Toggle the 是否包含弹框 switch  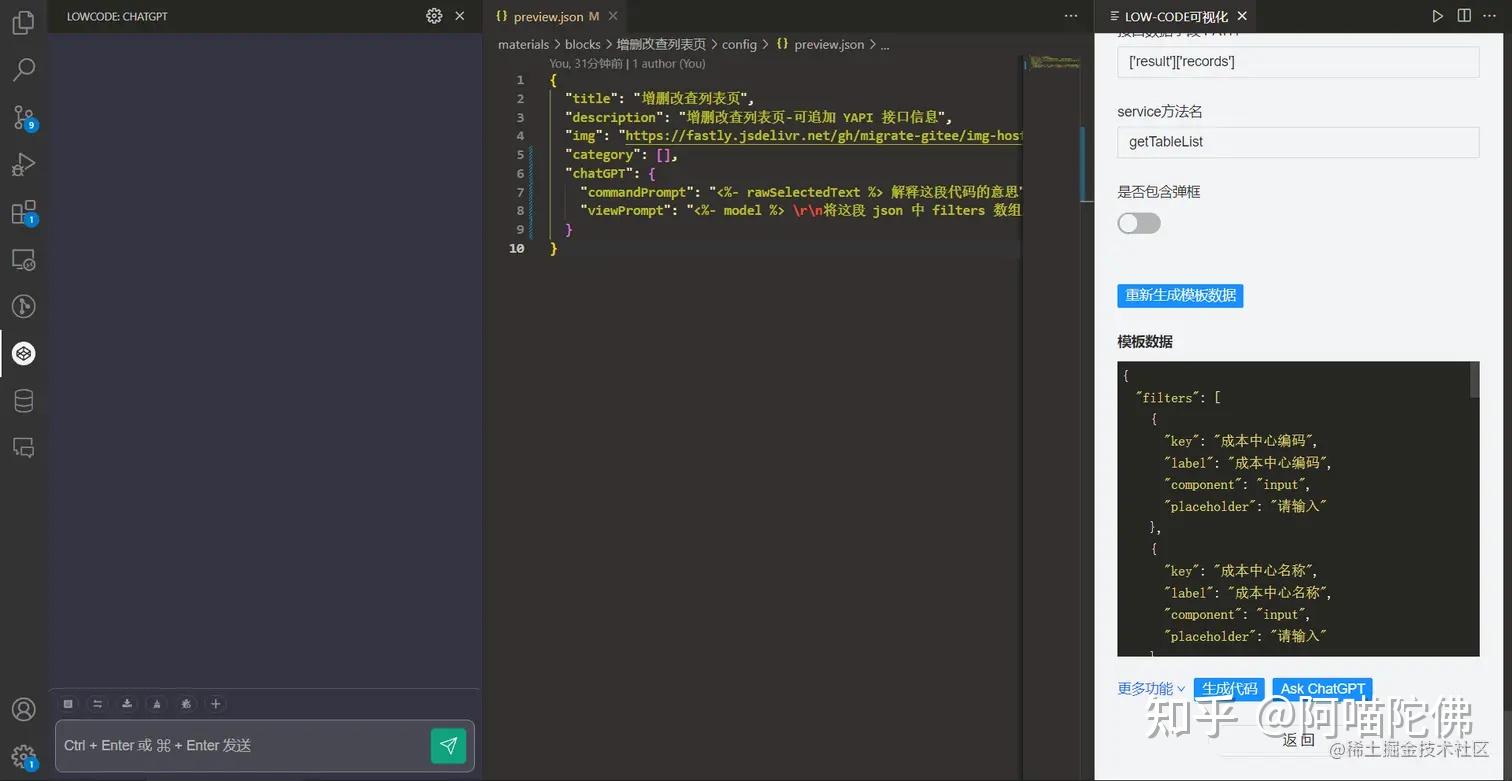click(1139, 223)
